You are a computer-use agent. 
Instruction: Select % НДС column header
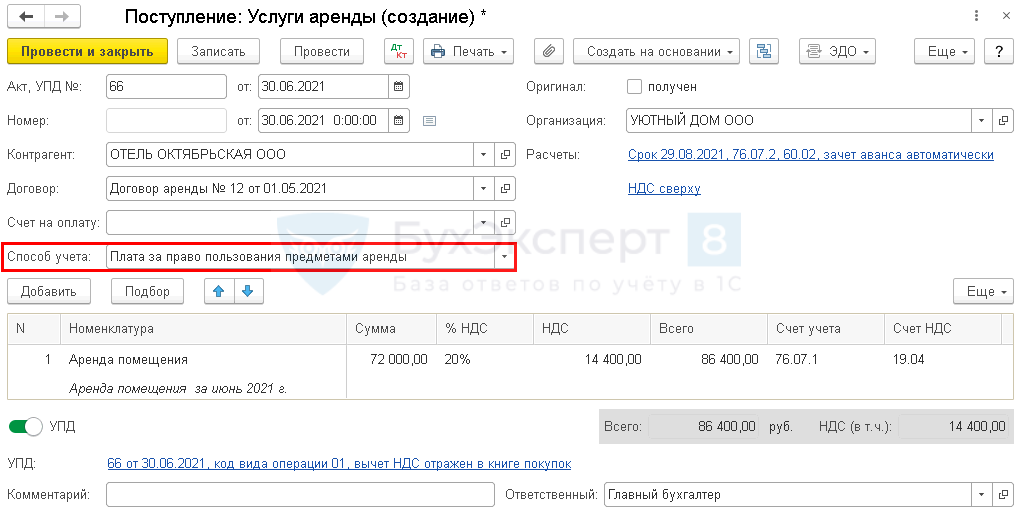(484, 329)
